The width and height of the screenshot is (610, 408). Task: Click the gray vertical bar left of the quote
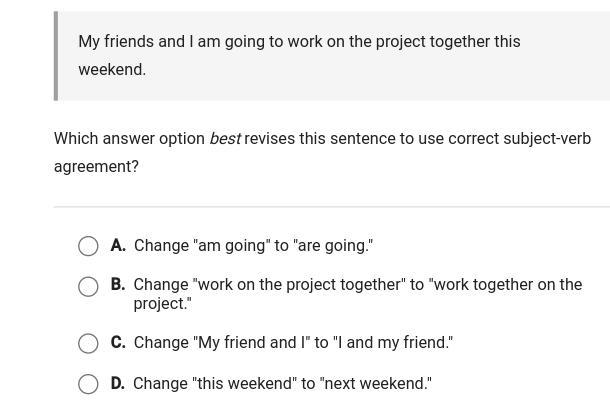pyautogui.click(x=56, y=56)
